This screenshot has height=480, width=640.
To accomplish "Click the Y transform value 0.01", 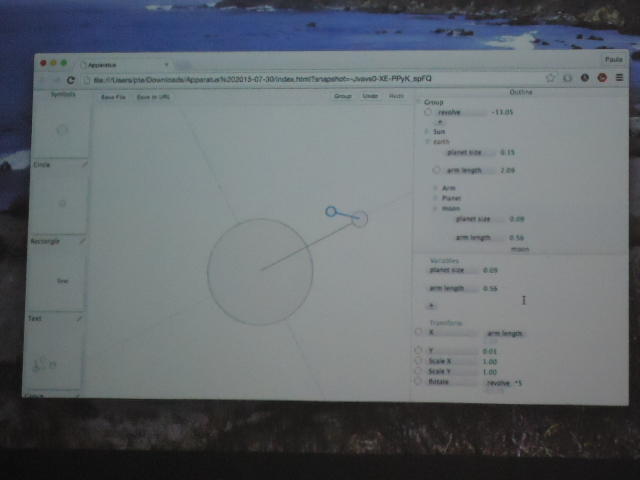I will pos(489,351).
